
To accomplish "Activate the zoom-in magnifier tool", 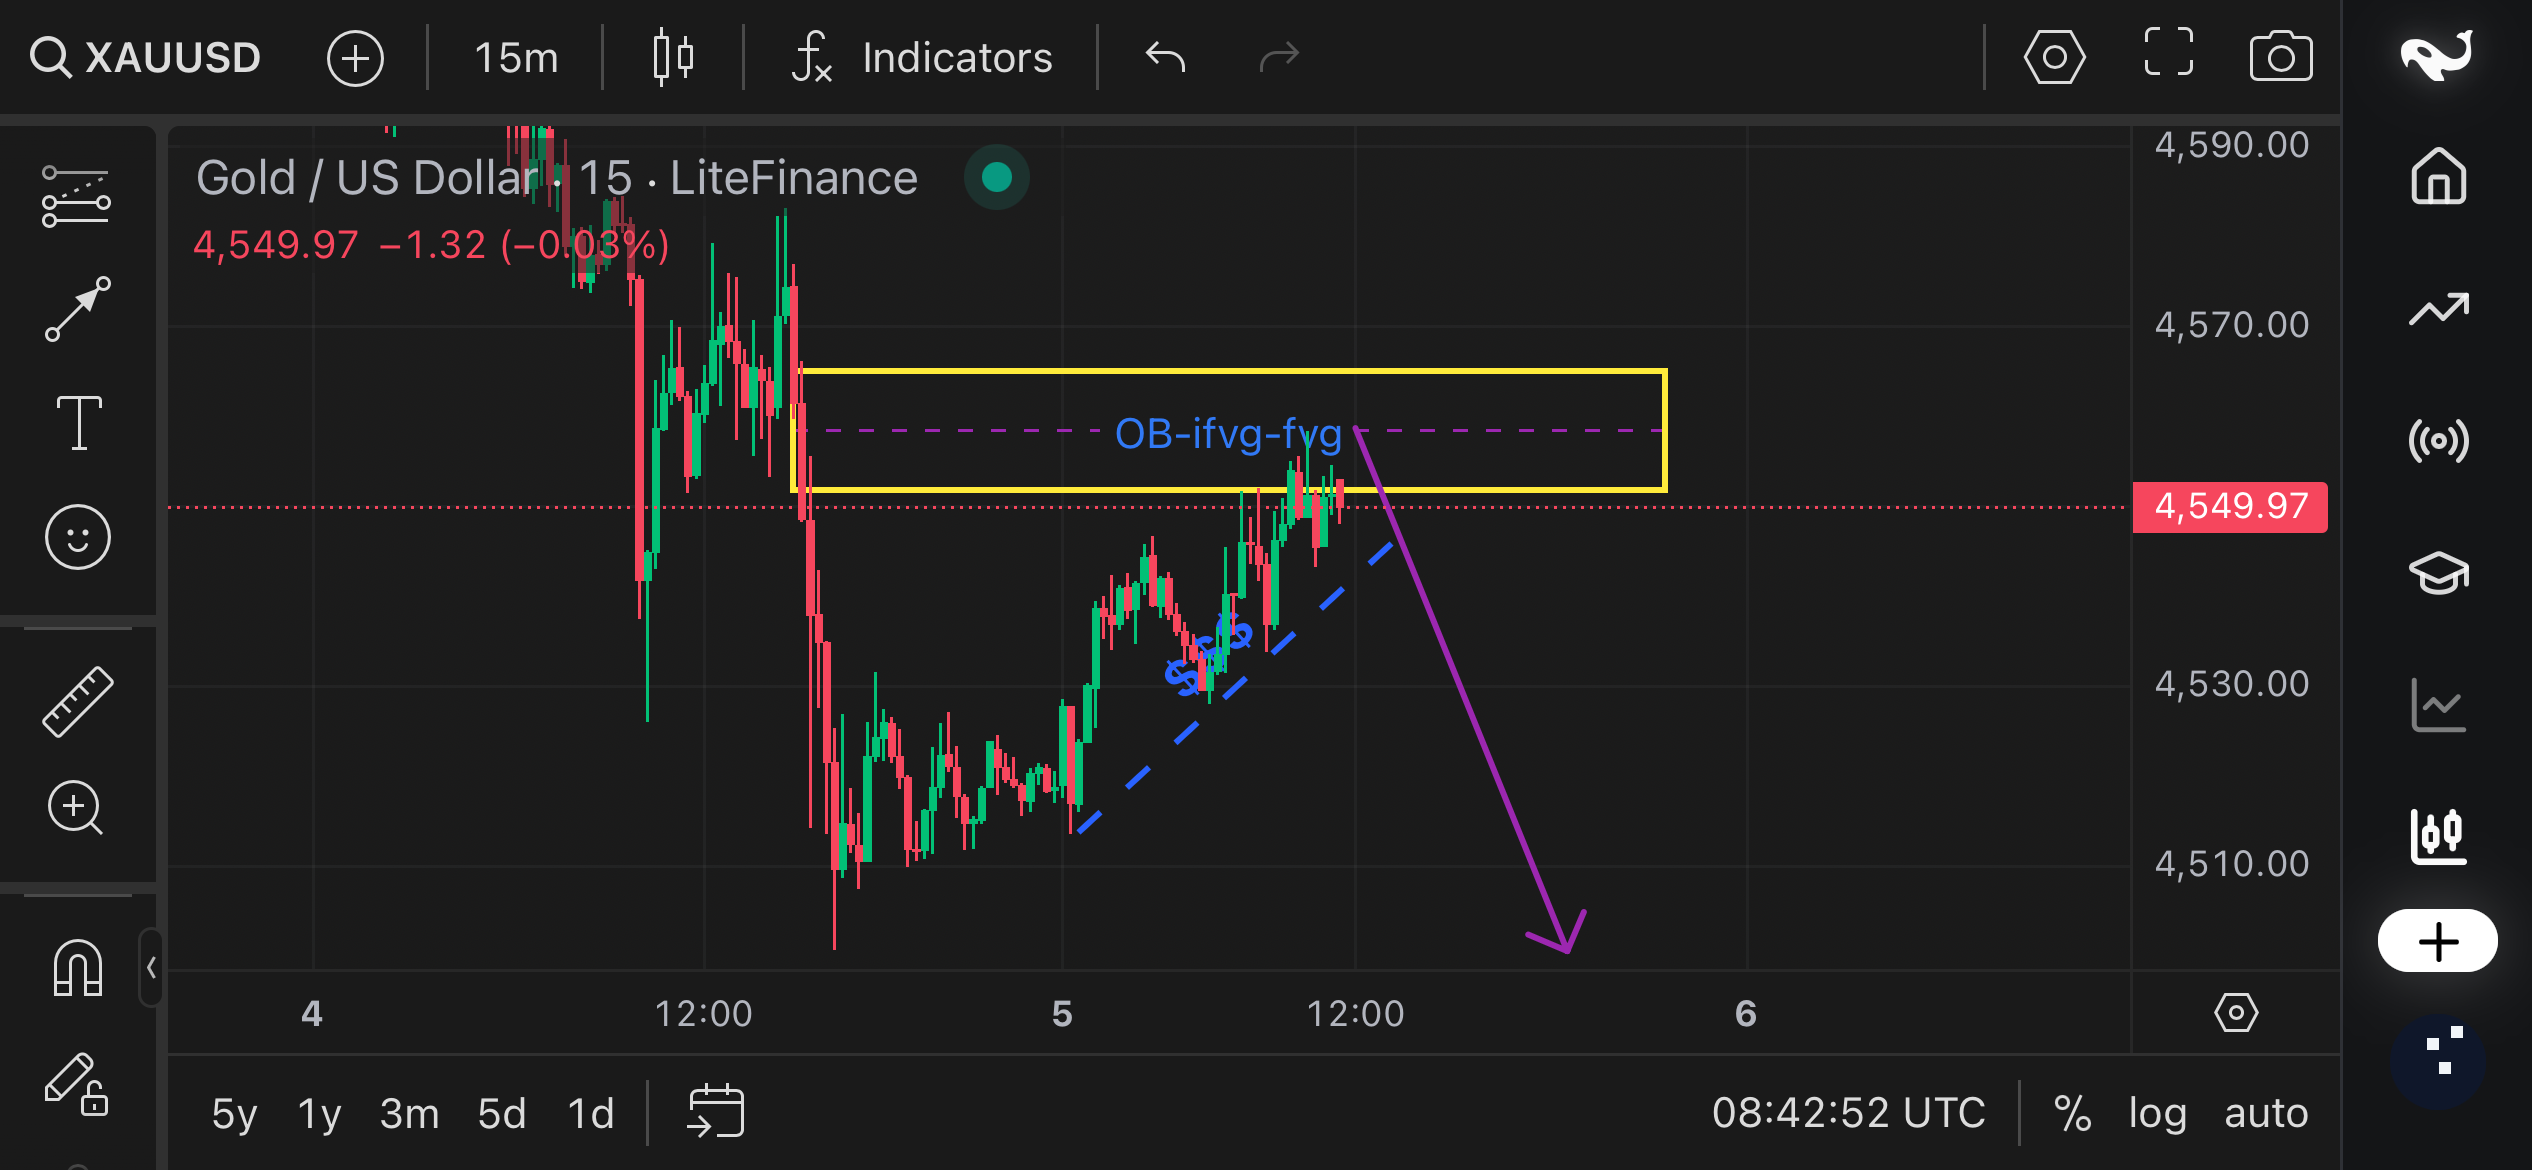I will [x=76, y=808].
